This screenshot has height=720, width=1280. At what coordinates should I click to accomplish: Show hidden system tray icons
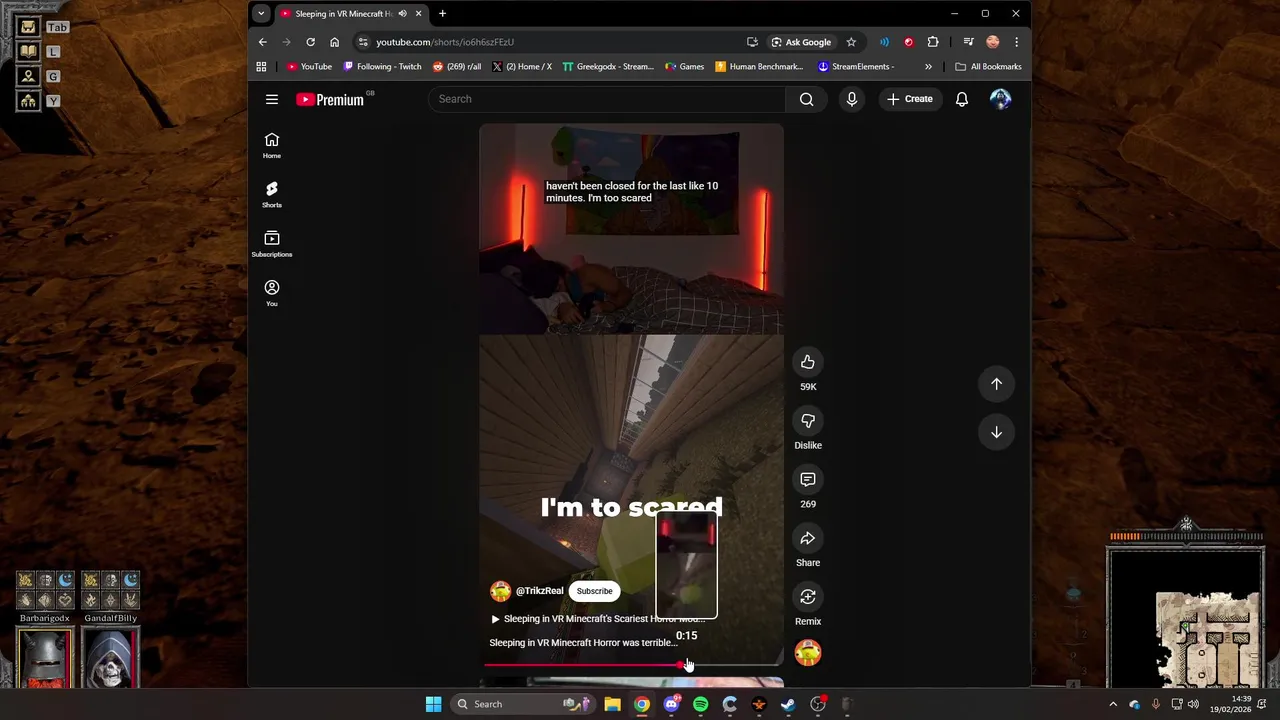point(1113,704)
